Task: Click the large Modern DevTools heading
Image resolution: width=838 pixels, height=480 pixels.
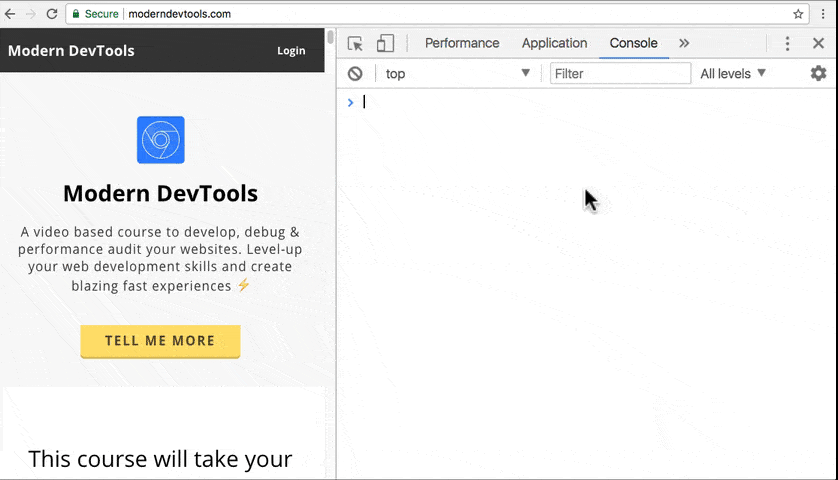Action: click(160, 193)
